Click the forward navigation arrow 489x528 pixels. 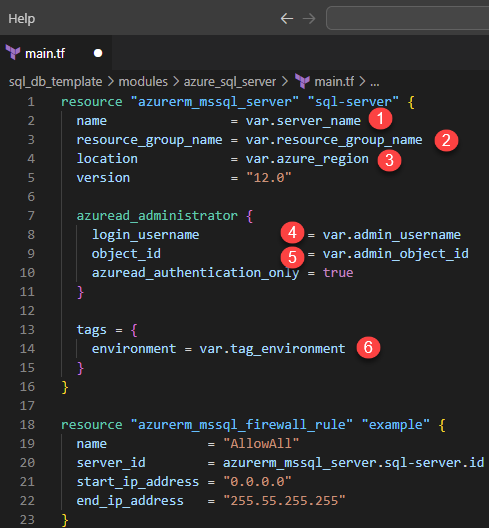pyautogui.click(x=309, y=19)
